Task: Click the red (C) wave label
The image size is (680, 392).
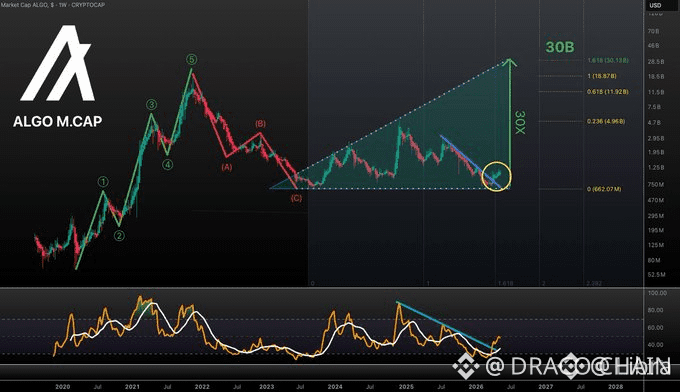Action: click(296, 198)
